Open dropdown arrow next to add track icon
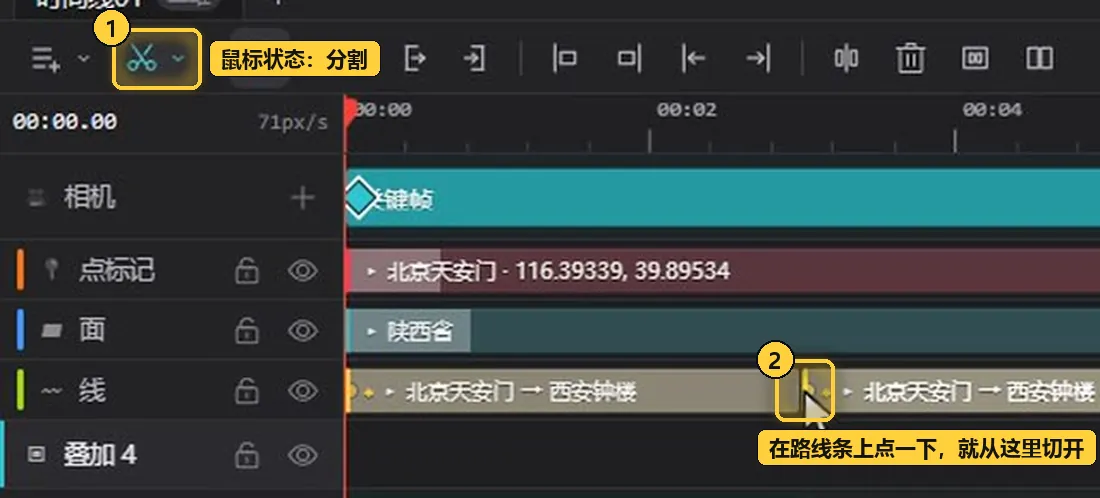This screenshot has height=498, width=1100. click(x=83, y=58)
